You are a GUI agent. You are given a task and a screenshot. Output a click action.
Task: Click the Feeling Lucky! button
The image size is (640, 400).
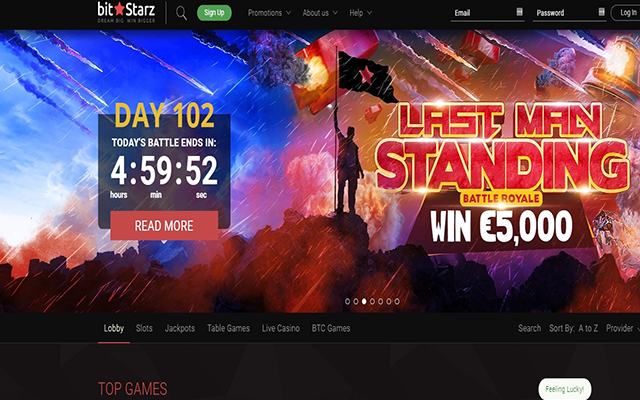coord(565,389)
